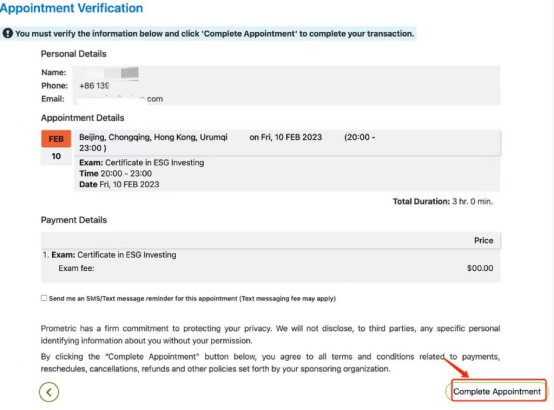Click the Total Duration 3 hr. 0 min. text
554x410 pixels.
coord(443,201)
